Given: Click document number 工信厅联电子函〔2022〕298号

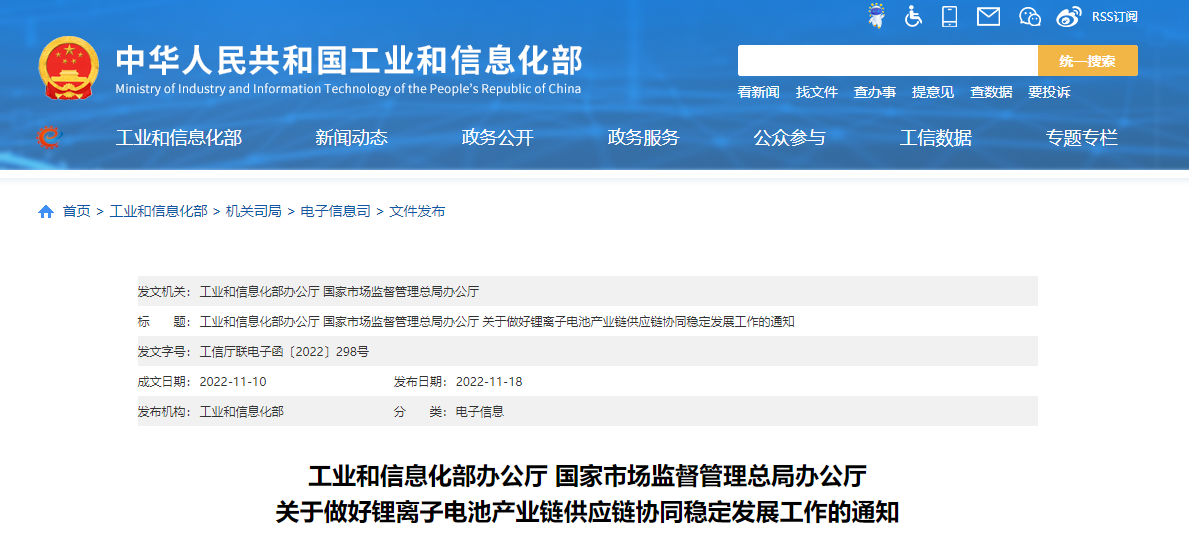Looking at the screenshot, I should pyautogui.click(x=284, y=351).
